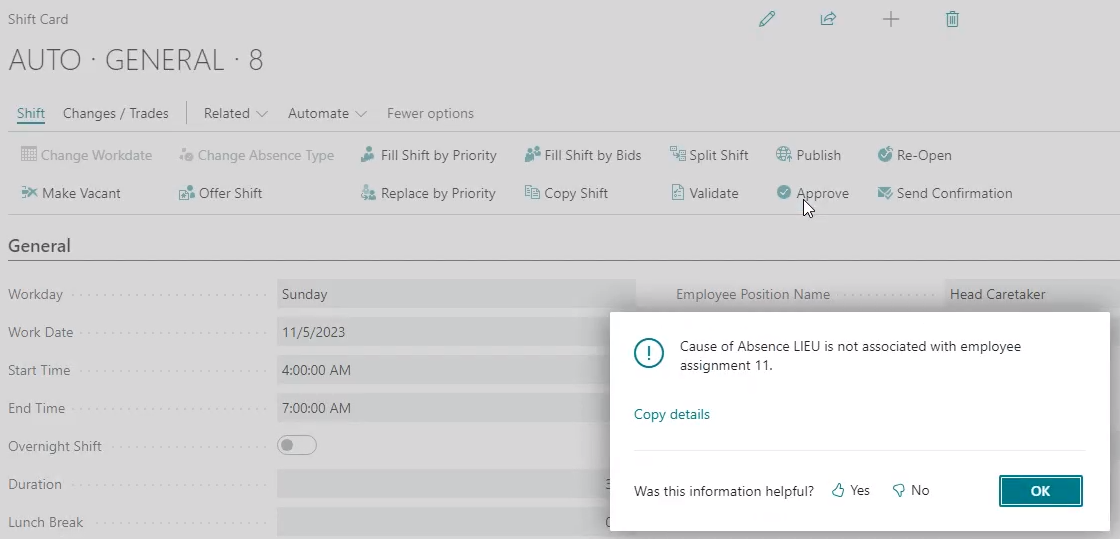The image size is (1120, 539).
Task: Click the share icon in header
Action: click(828, 19)
